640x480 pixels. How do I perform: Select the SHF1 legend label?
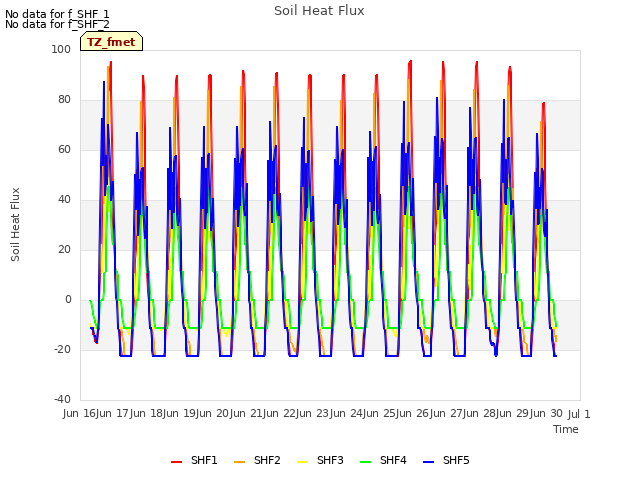(204, 460)
